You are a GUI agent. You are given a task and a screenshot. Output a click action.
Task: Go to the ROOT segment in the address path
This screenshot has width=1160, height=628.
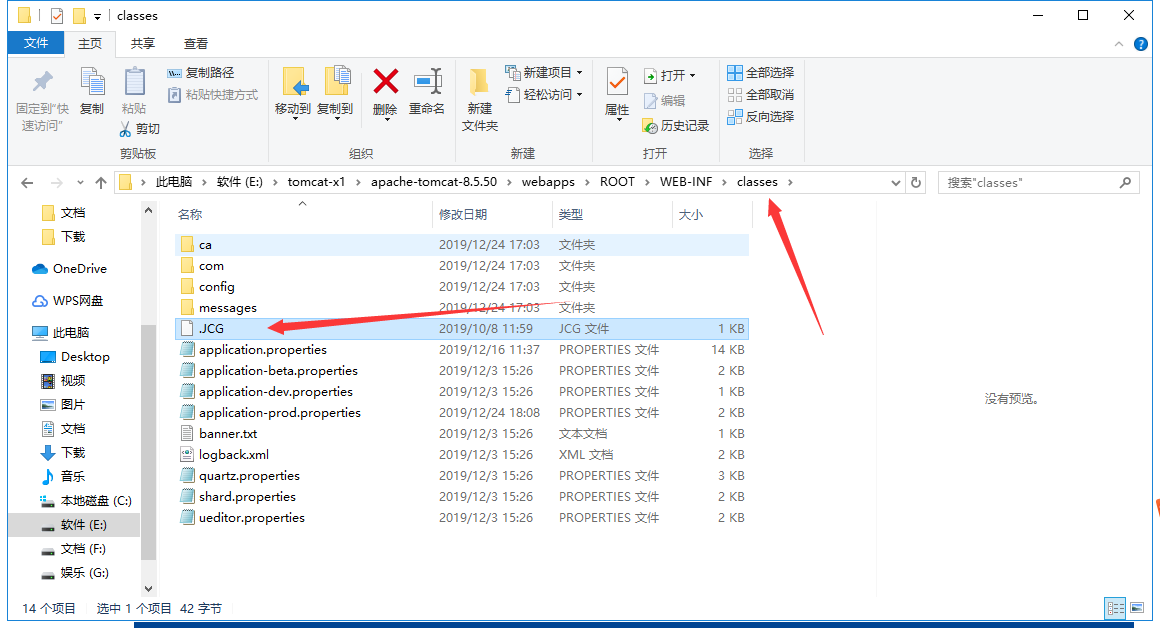(617, 182)
